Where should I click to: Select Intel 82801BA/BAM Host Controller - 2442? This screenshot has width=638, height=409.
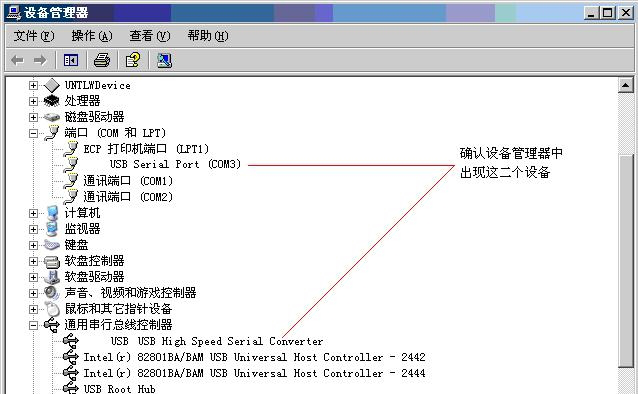254,357
